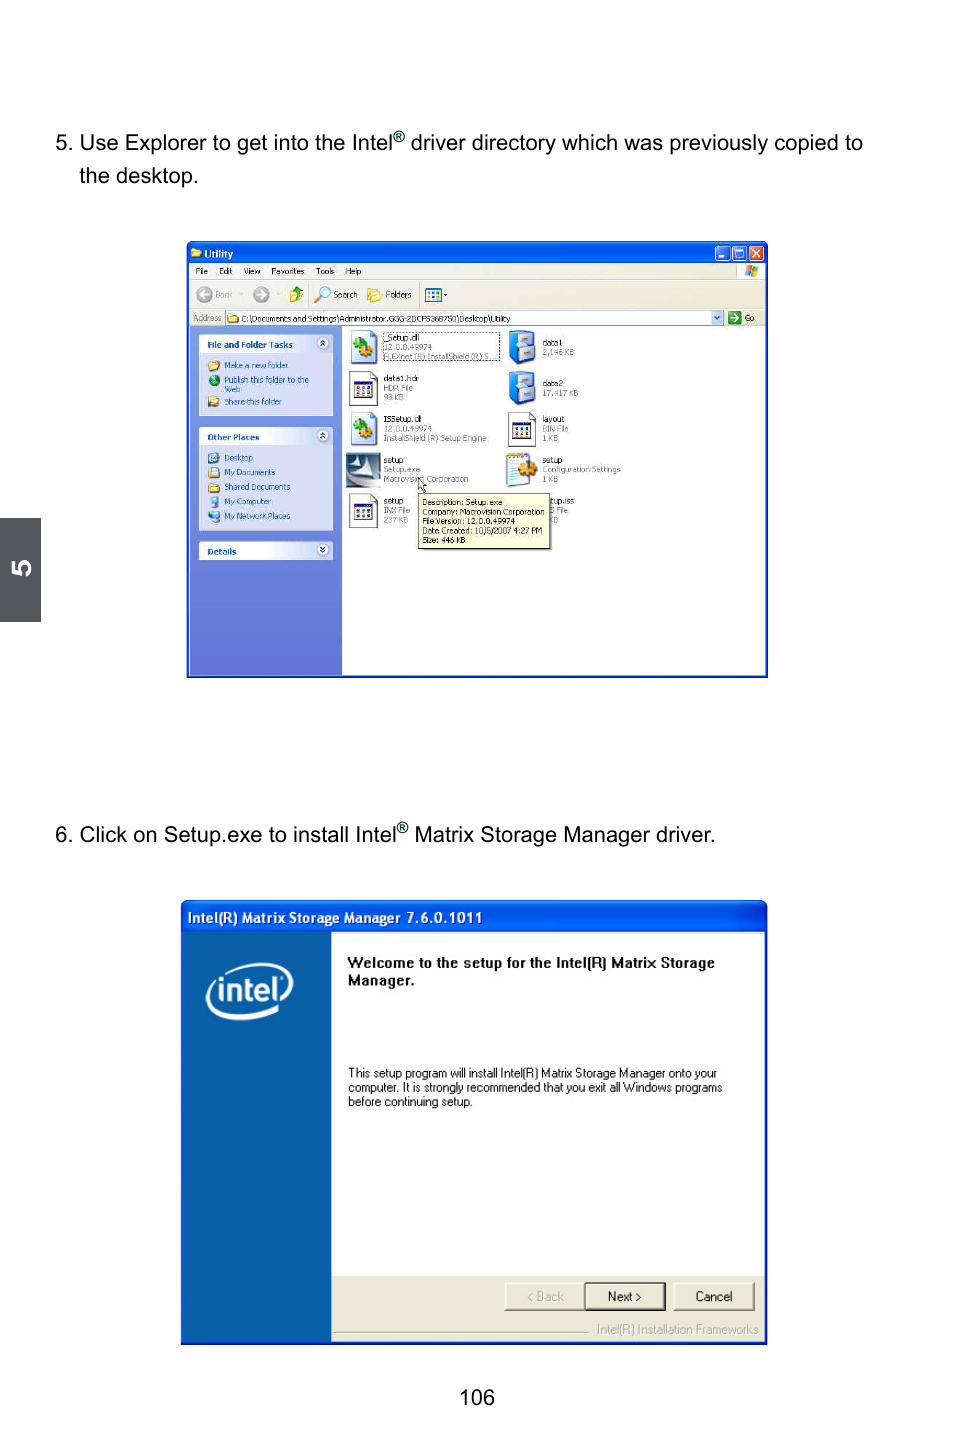This screenshot has width=954, height=1452.
Task: Click the My Documents folder icon
Action: (214, 472)
